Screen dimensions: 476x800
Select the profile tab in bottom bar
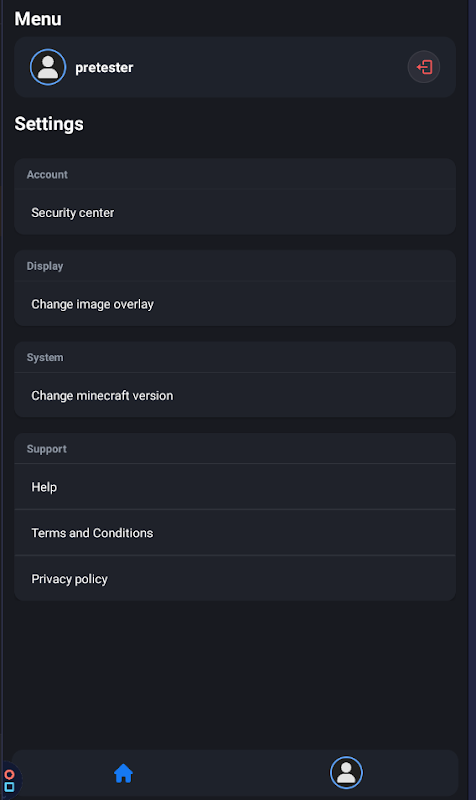(x=346, y=772)
